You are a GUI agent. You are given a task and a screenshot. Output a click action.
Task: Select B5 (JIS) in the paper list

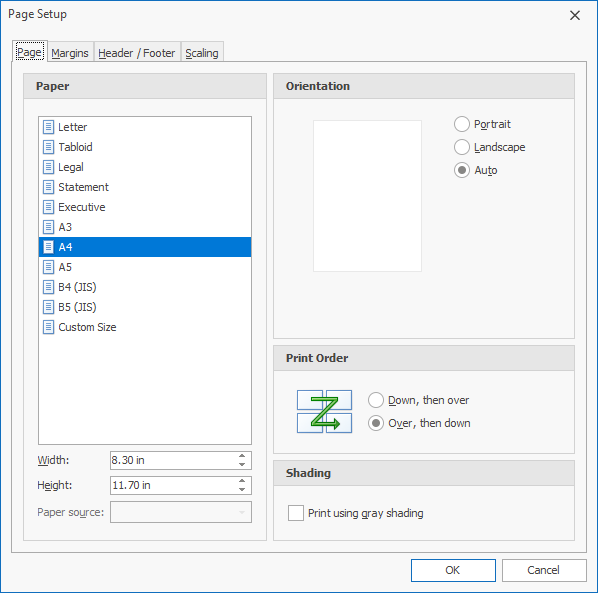point(145,307)
